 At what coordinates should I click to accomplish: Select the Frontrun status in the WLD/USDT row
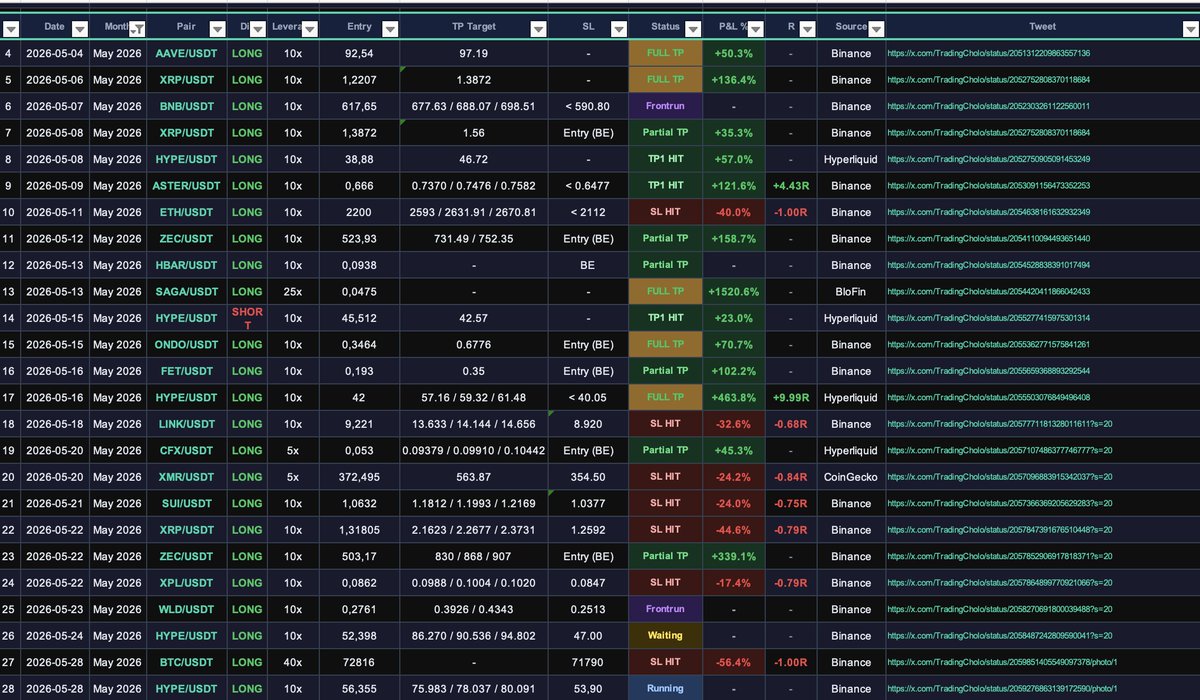coord(665,609)
